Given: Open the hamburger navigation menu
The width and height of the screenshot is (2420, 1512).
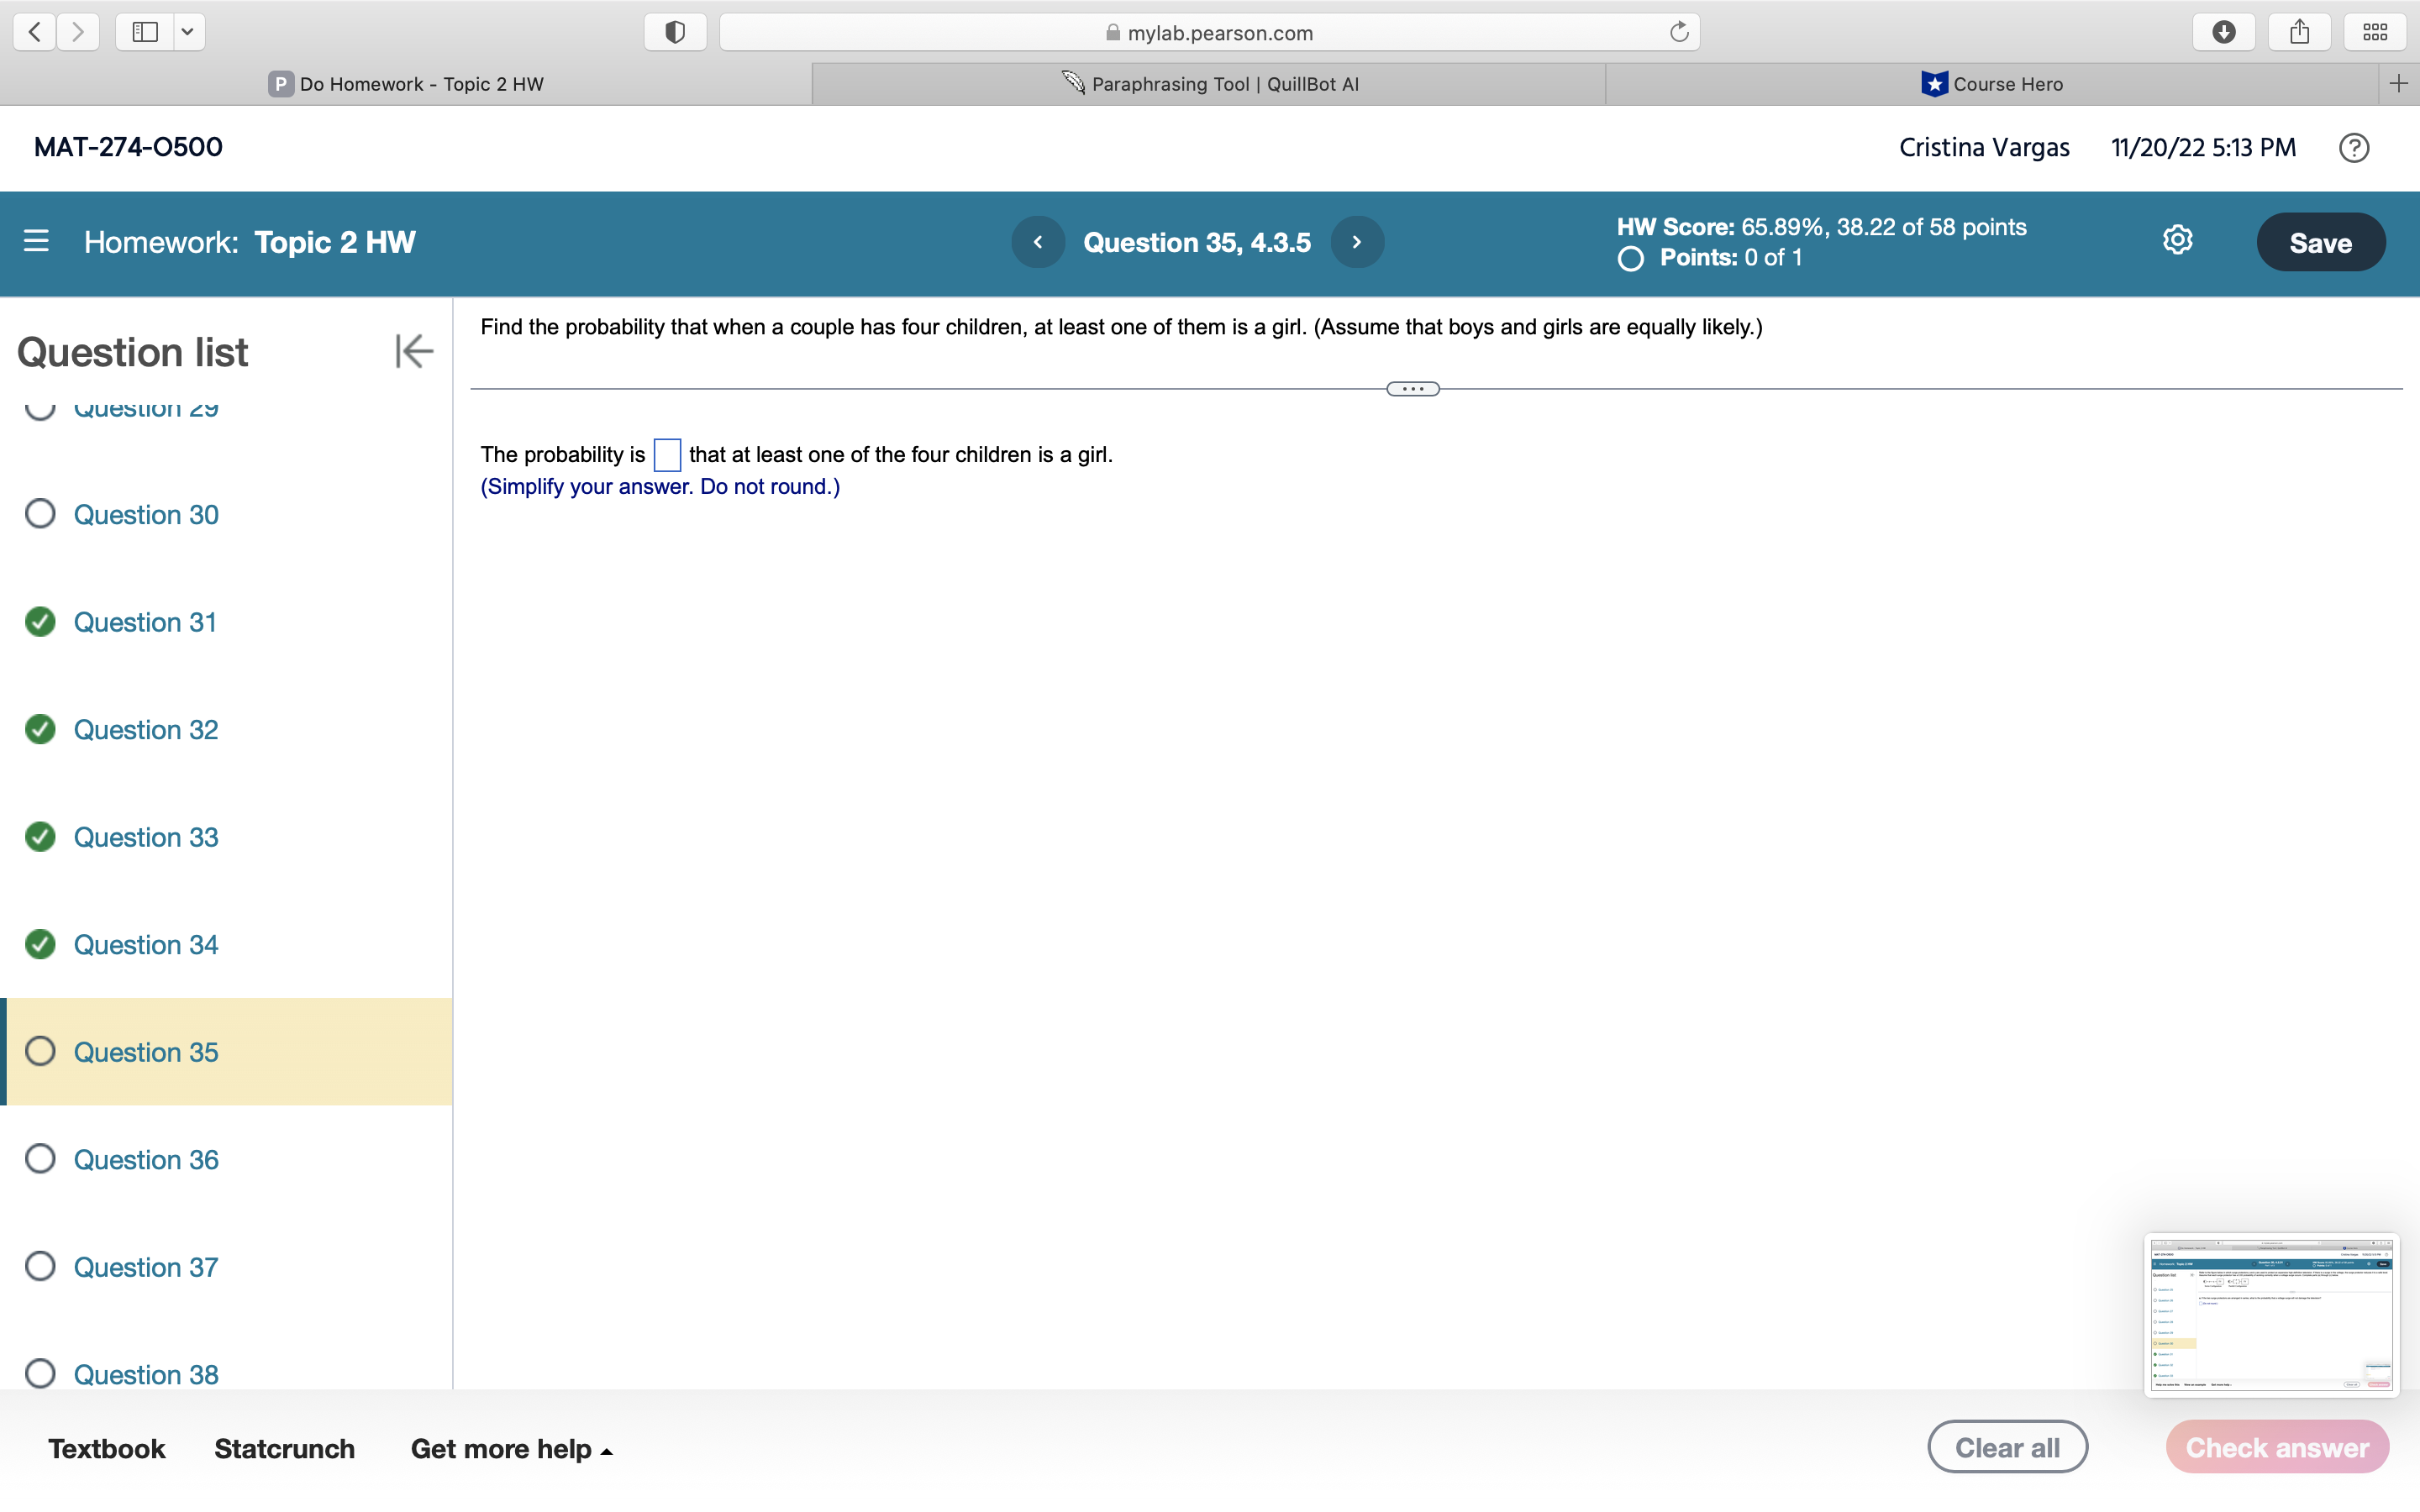Looking at the screenshot, I should pos(36,241).
